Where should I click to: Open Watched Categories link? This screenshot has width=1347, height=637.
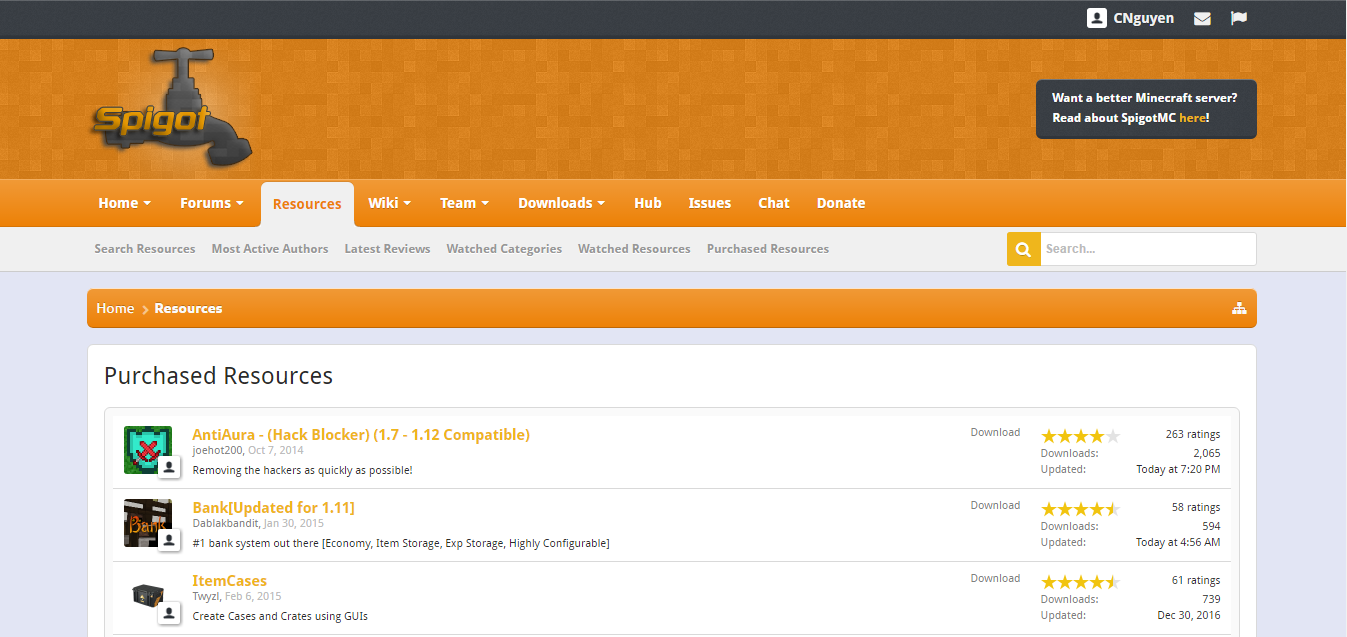pyautogui.click(x=504, y=249)
